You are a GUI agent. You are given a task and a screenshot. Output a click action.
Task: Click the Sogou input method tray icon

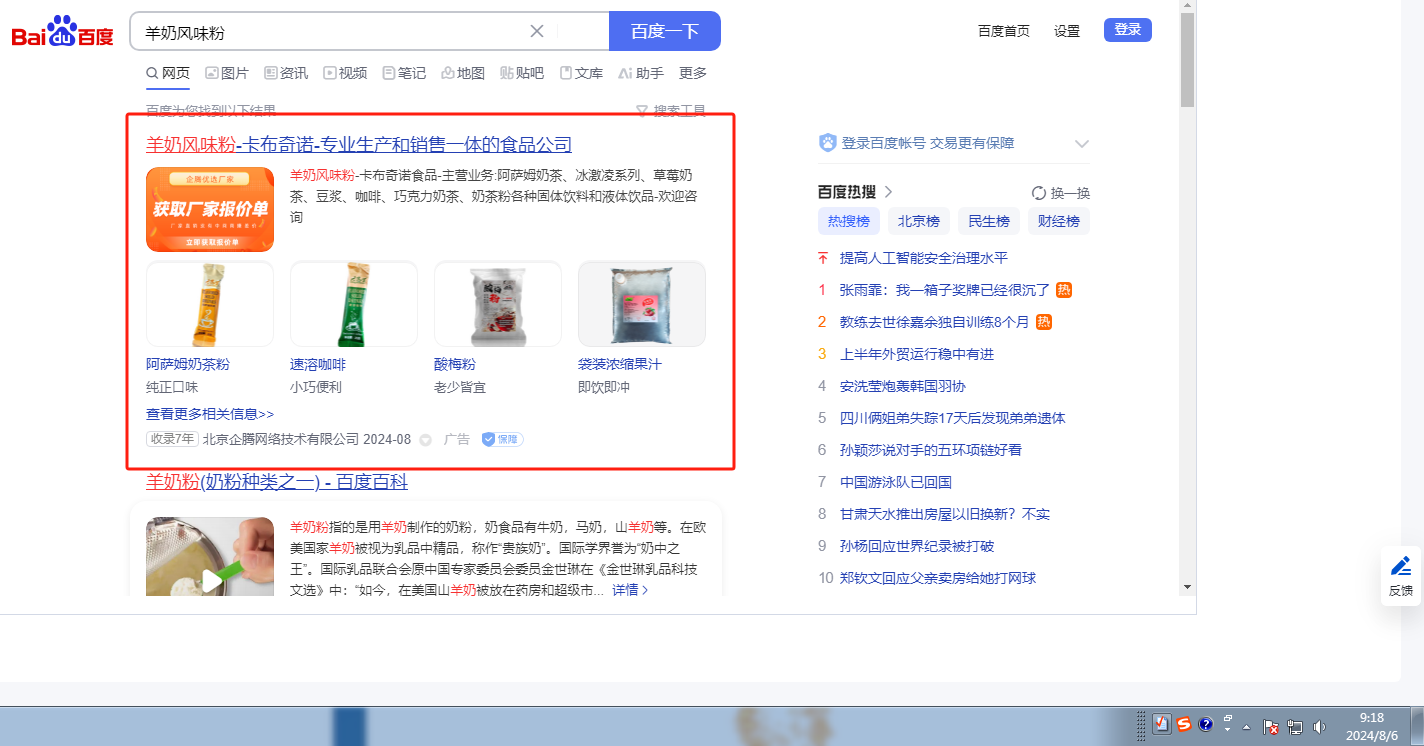coord(1184,724)
